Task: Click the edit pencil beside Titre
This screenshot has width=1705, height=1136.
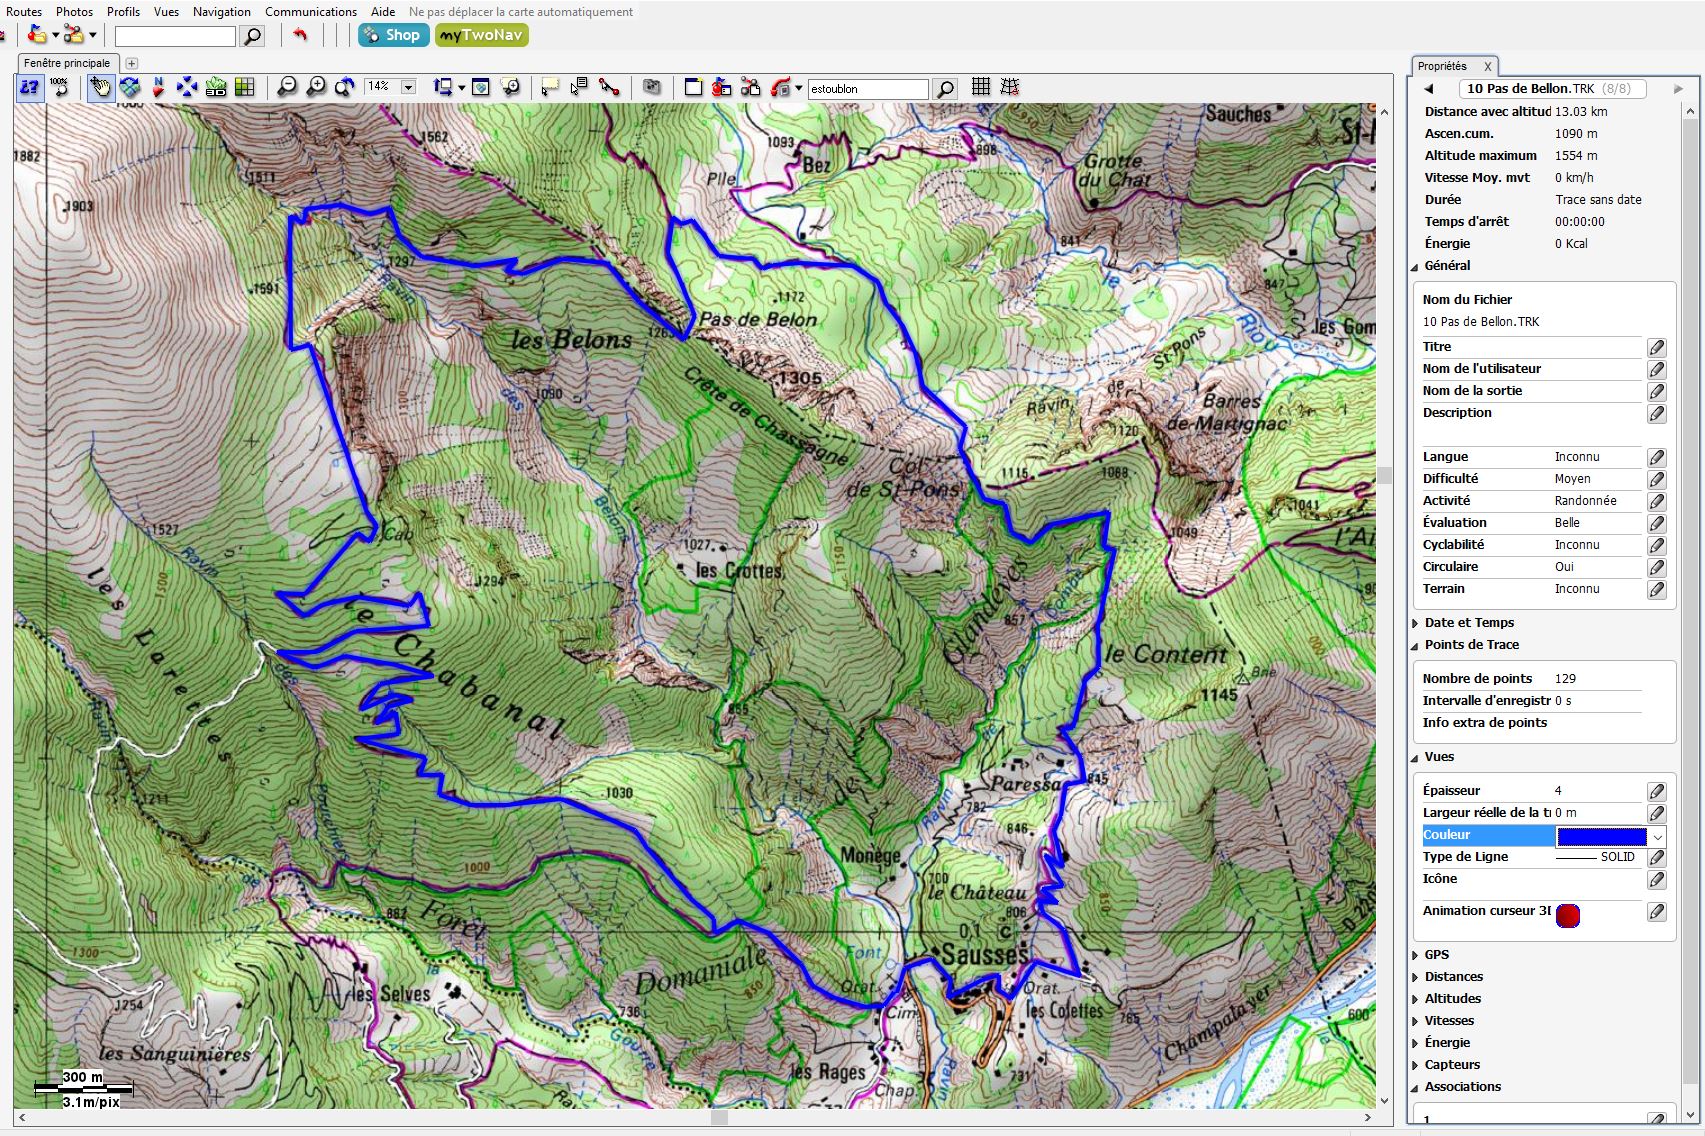Action: pos(1657,347)
